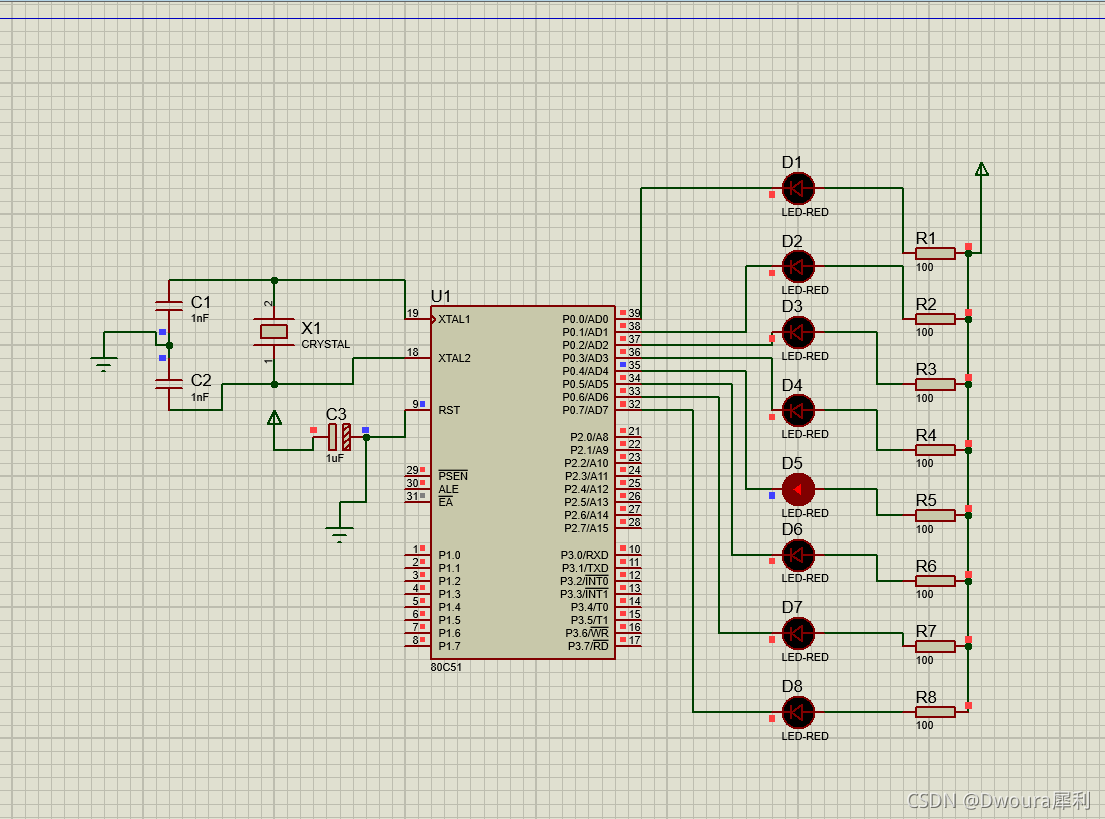Click the LED-RED label under D8

pyautogui.click(x=805, y=736)
